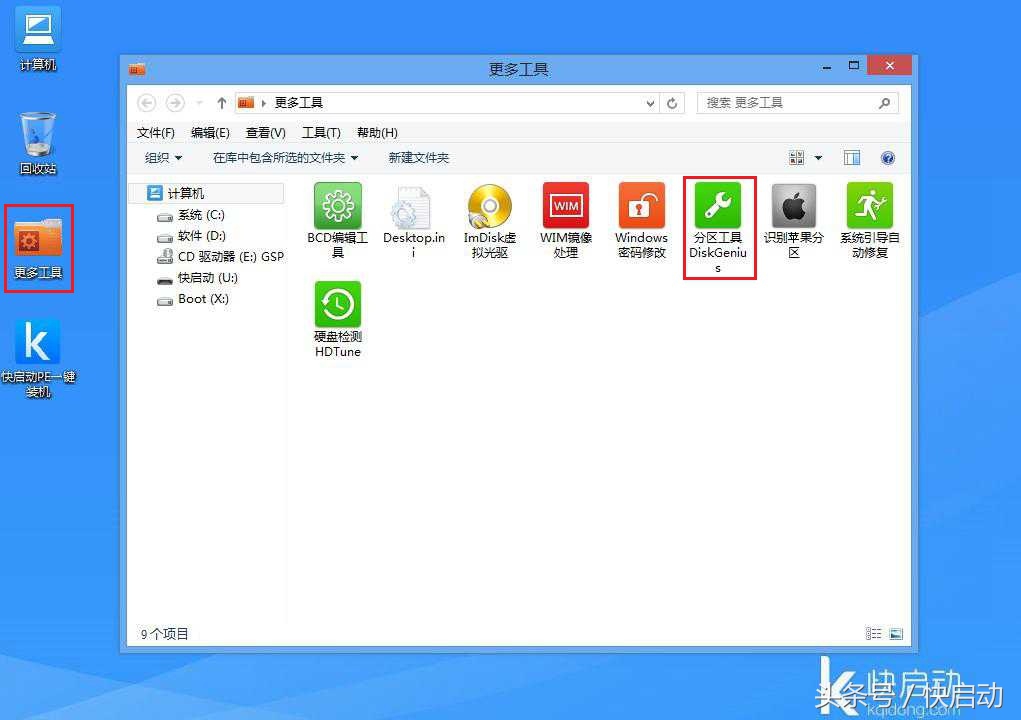
Task: Open the Windows密码修改 password tool
Action: (641, 216)
